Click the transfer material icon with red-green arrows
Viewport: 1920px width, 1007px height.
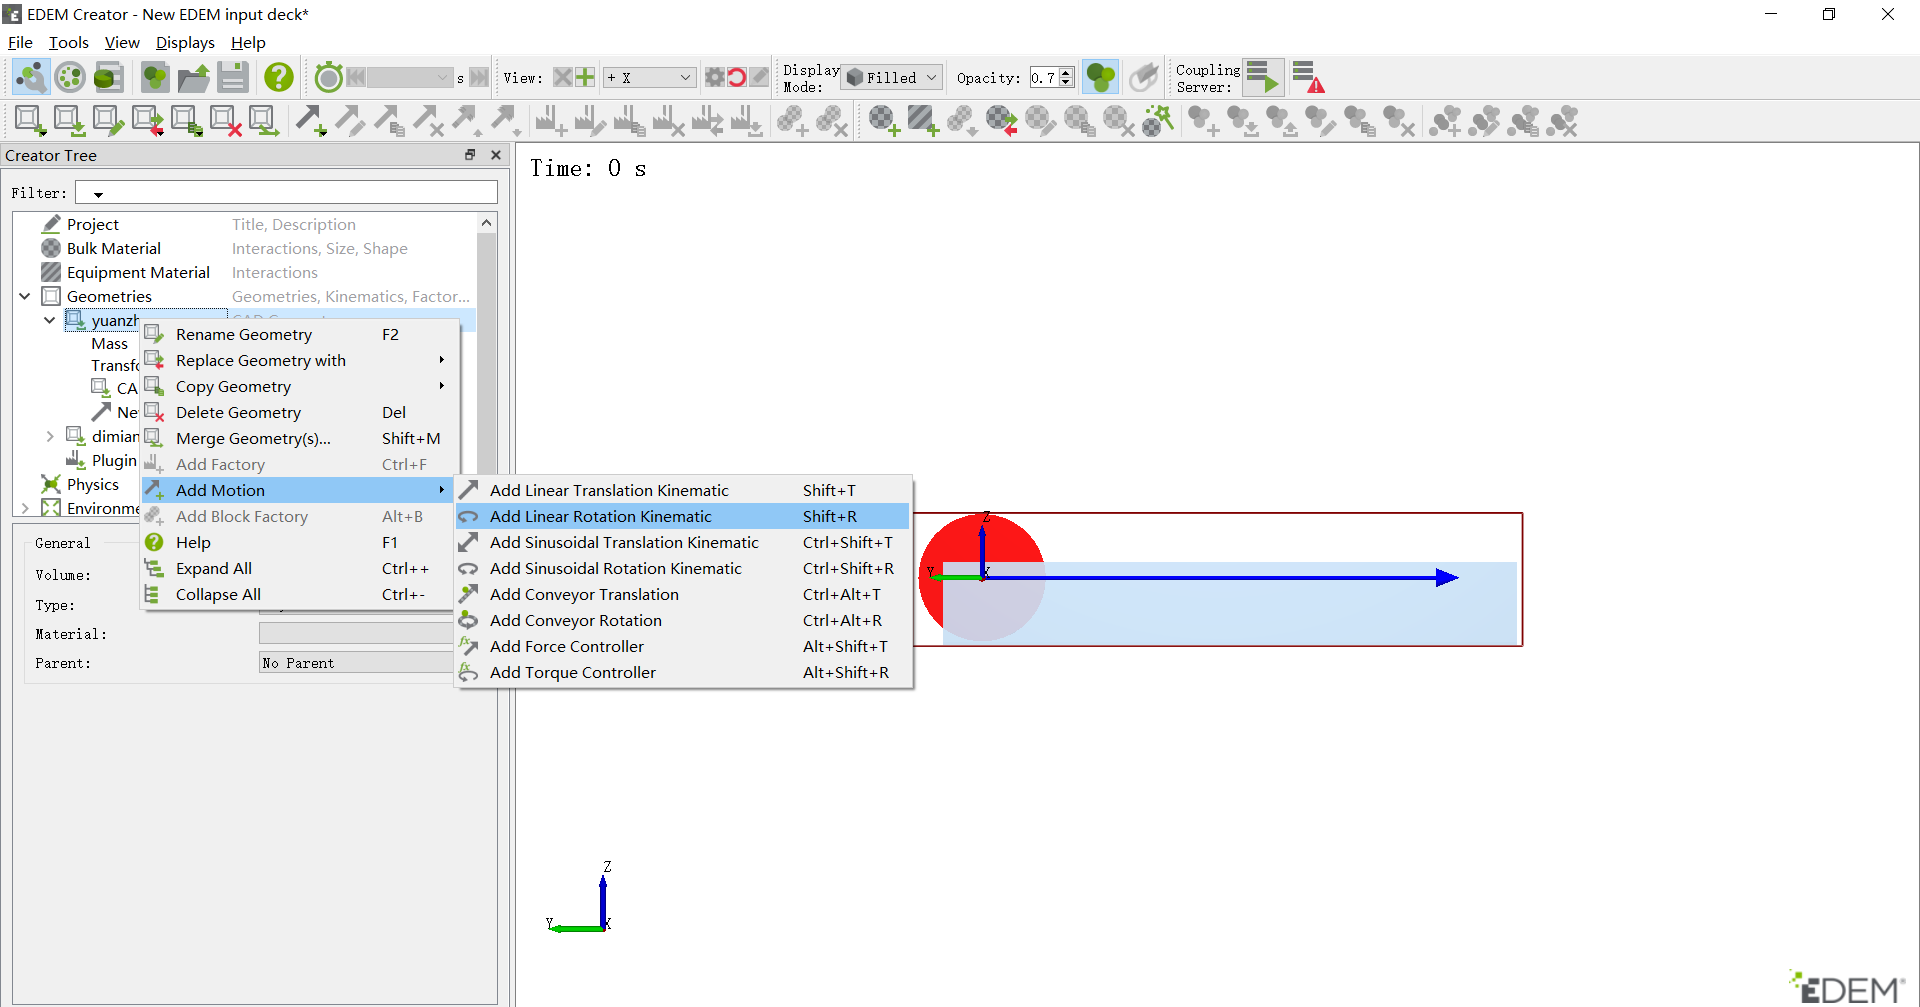click(1001, 121)
